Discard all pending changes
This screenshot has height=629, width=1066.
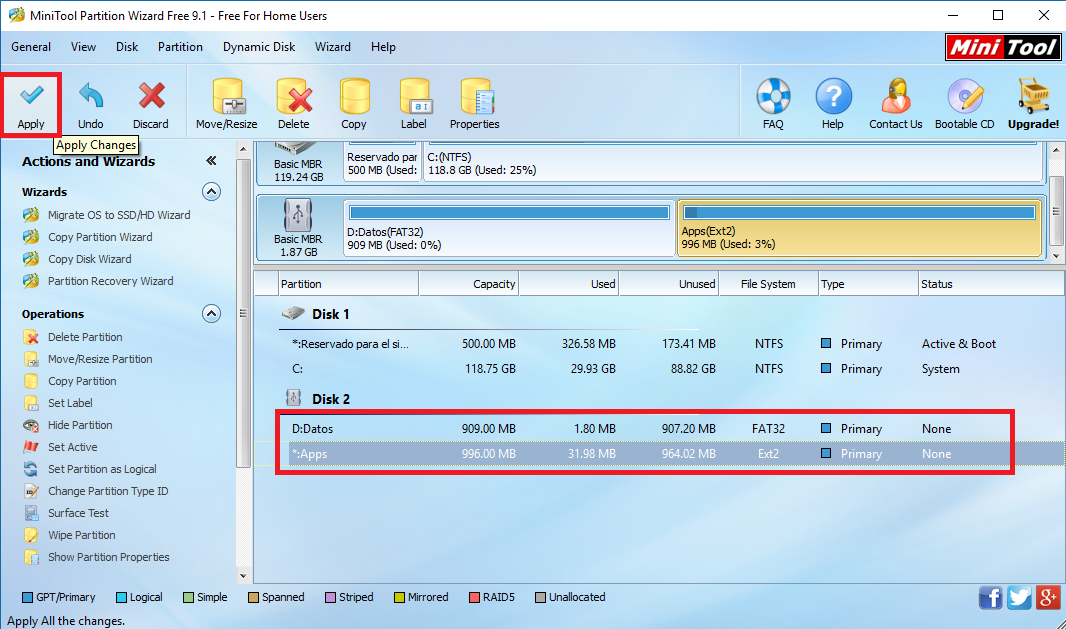[150, 105]
